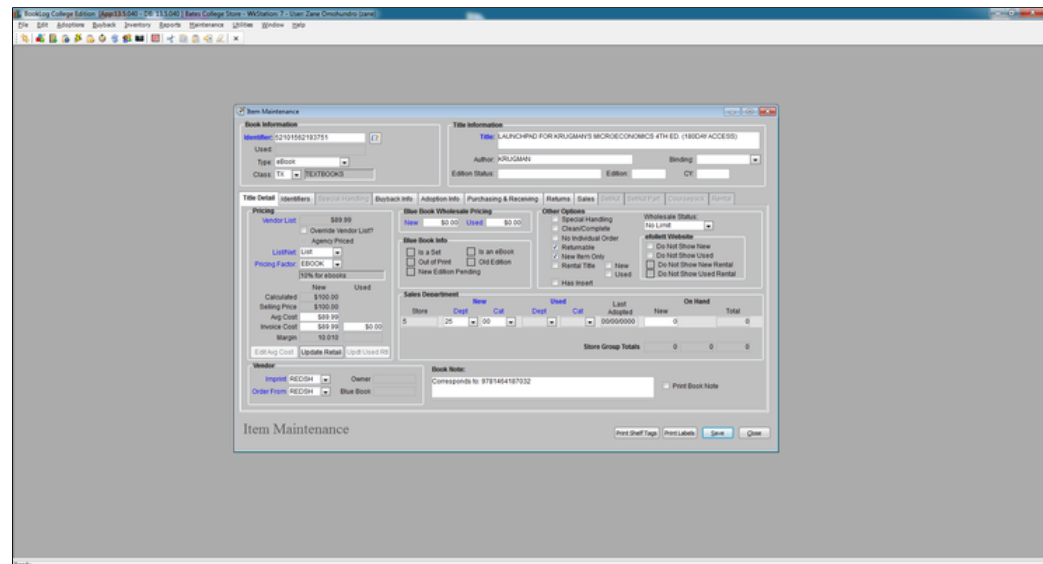This screenshot has height=564, width=1043.
Task: Click the red grid toolbar icon
Action: 155,39
